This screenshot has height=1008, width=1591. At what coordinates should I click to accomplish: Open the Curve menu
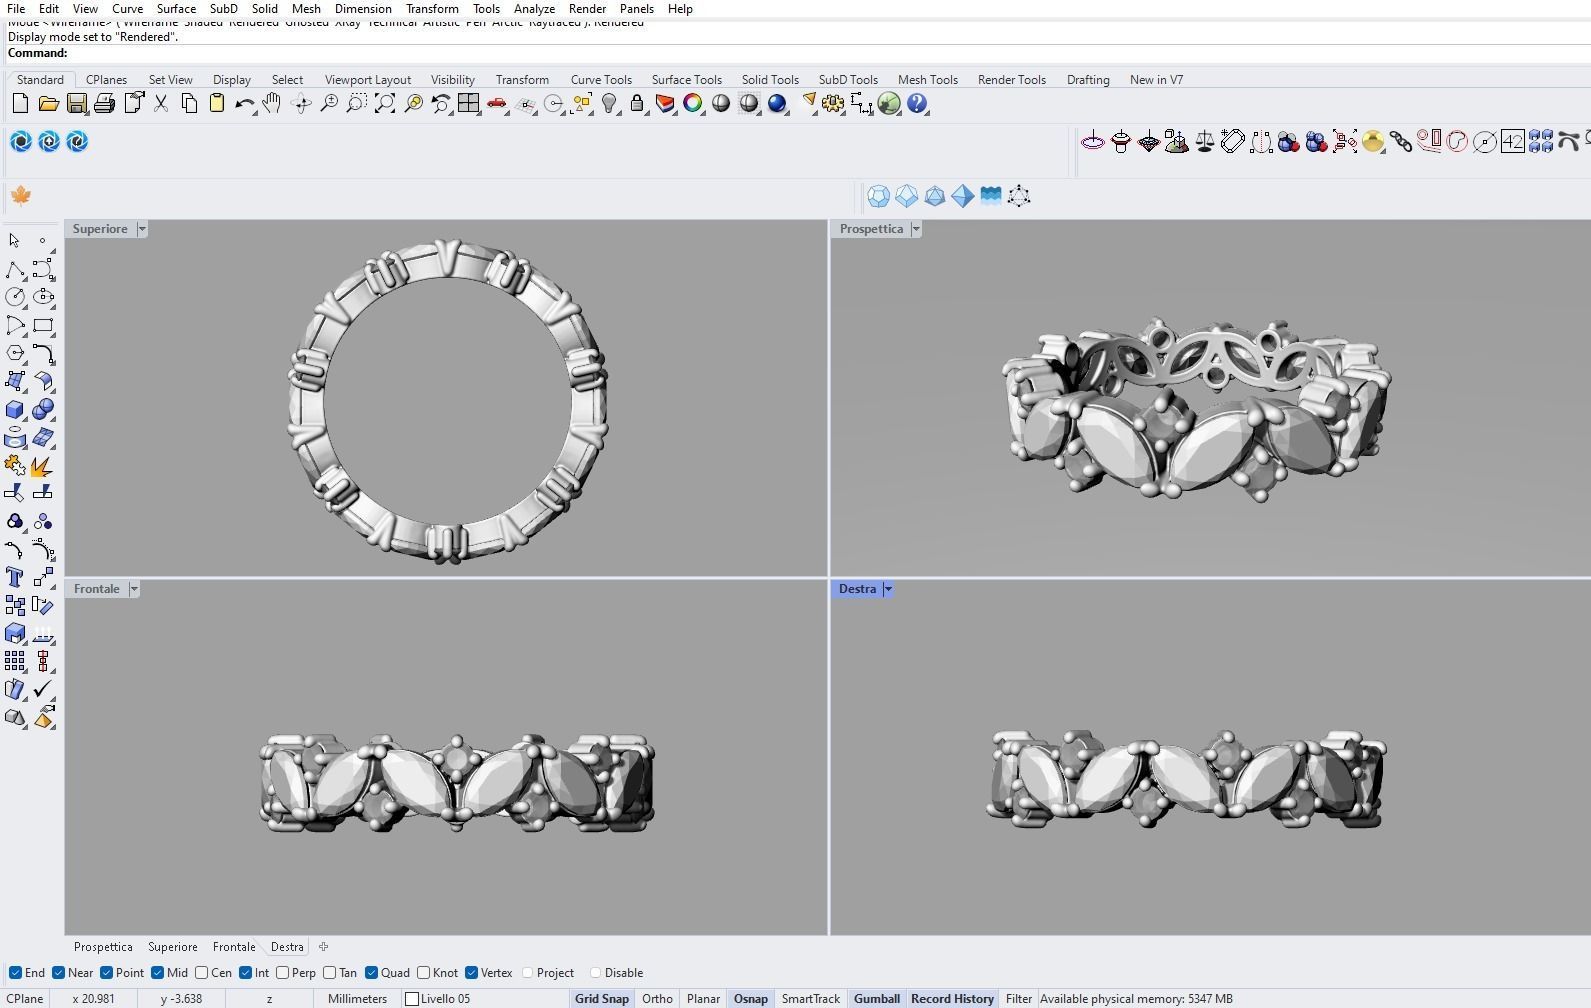[x=127, y=8]
